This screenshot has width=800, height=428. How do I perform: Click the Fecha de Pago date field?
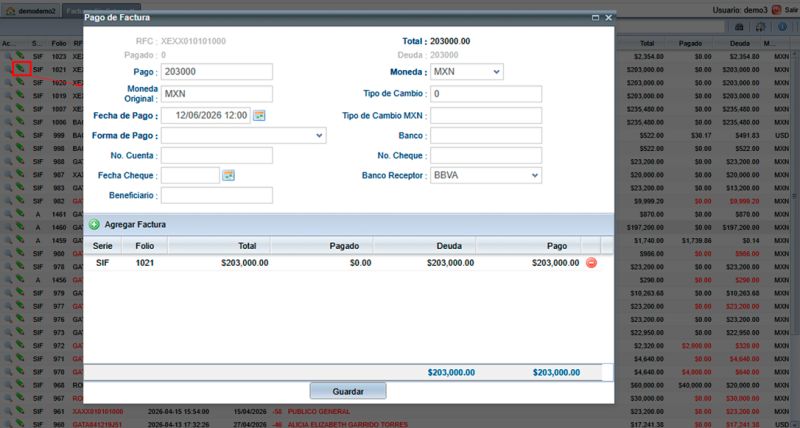pyautogui.click(x=206, y=116)
